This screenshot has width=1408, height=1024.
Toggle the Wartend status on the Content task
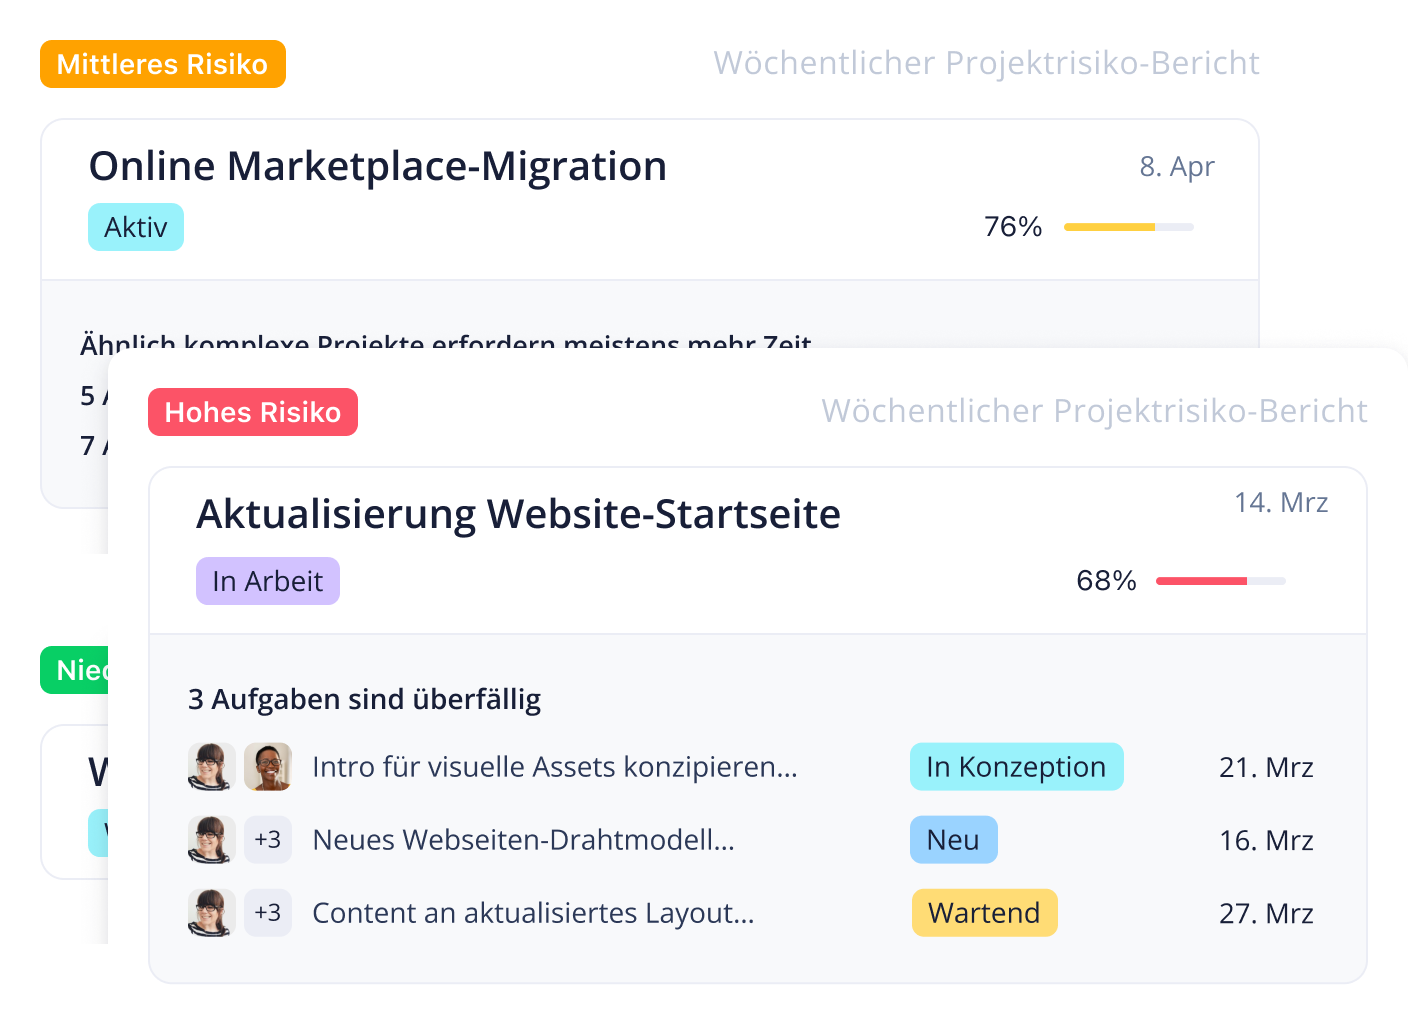tap(984, 912)
